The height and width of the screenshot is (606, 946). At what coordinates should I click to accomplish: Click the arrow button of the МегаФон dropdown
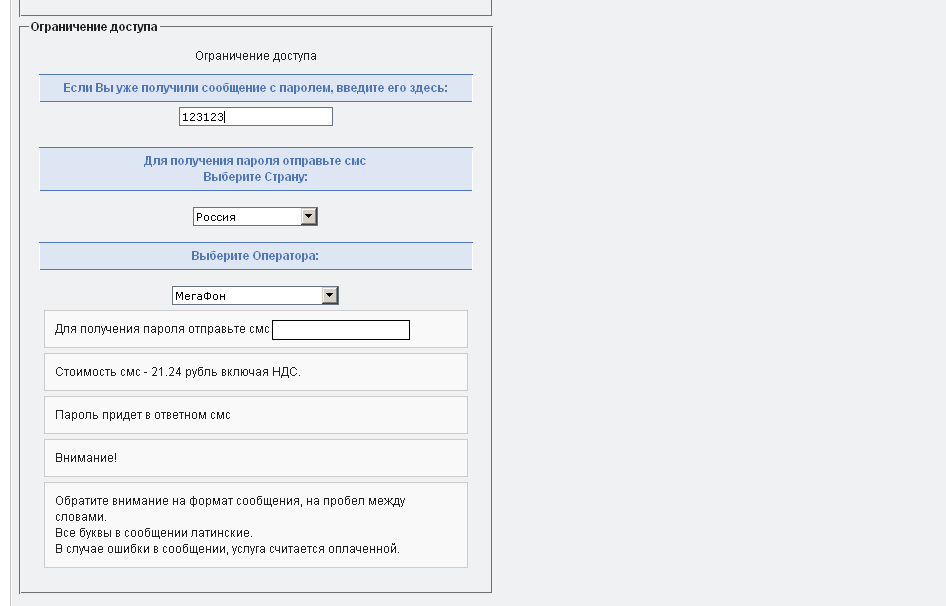click(x=330, y=296)
